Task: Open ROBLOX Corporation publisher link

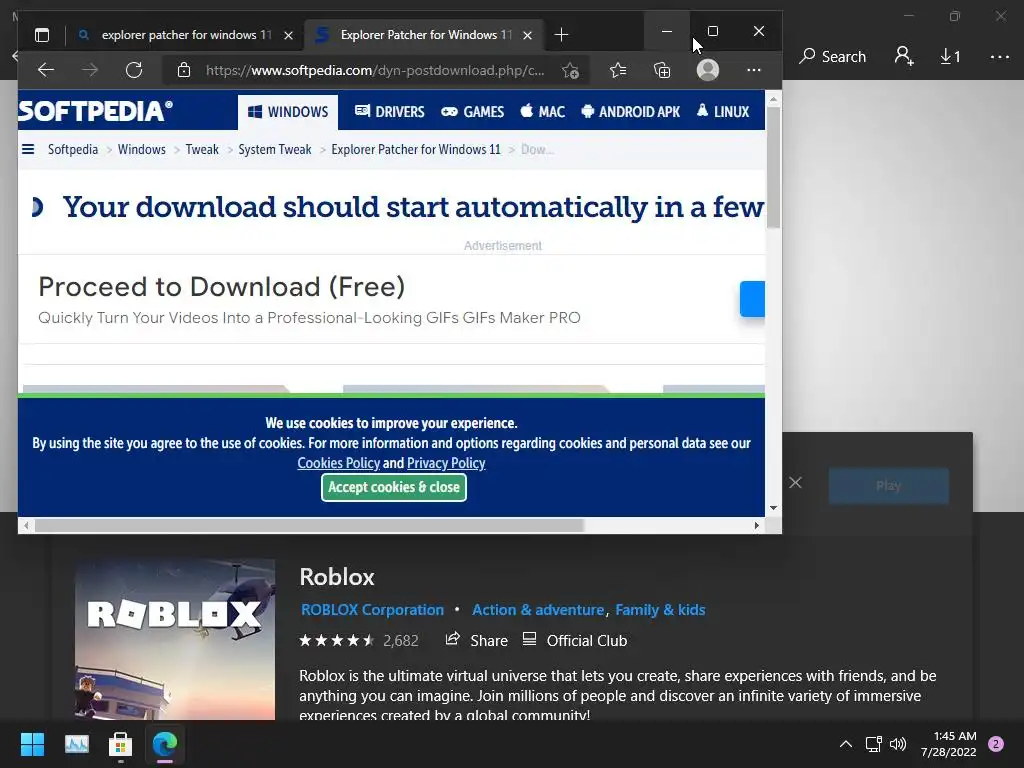Action: pyautogui.click(x=372, y=610)
